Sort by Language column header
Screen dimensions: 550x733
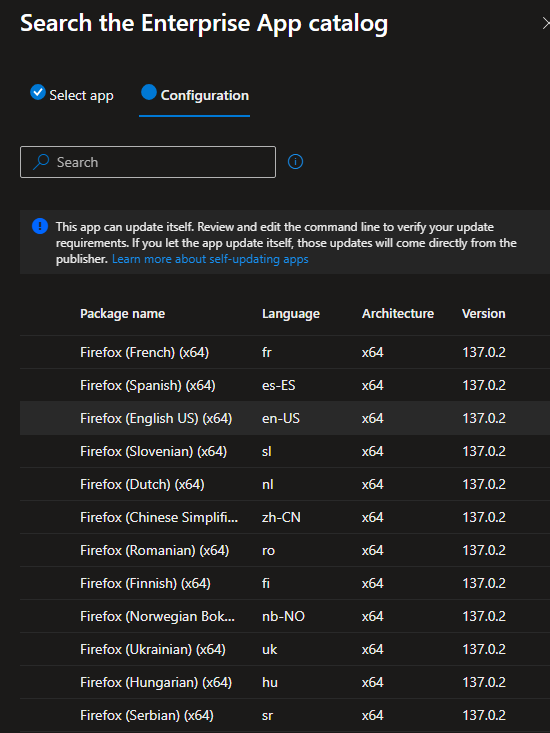[x=291, y=314]
